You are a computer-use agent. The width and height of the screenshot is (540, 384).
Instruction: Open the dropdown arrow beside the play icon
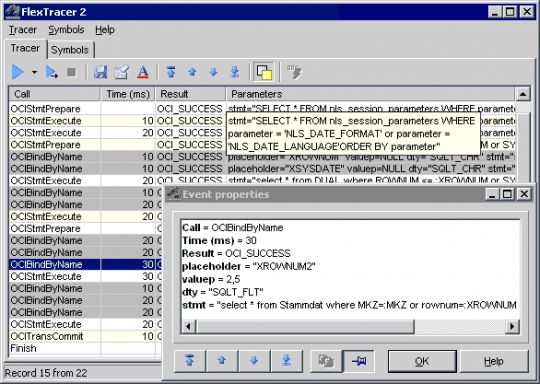34,72
